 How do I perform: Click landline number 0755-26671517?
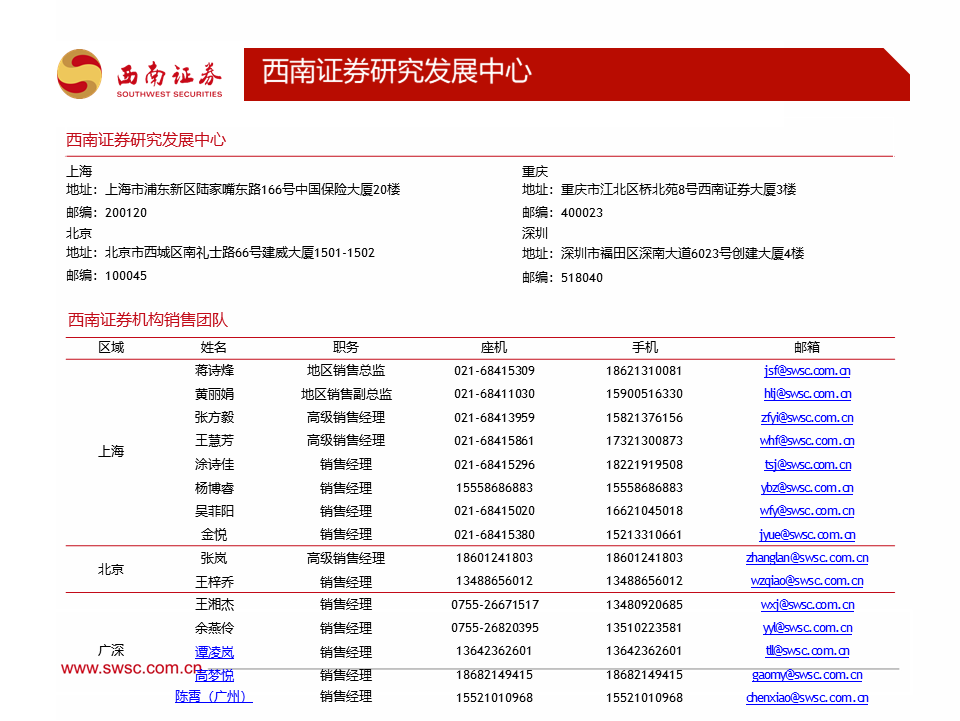tap(495, 605)
